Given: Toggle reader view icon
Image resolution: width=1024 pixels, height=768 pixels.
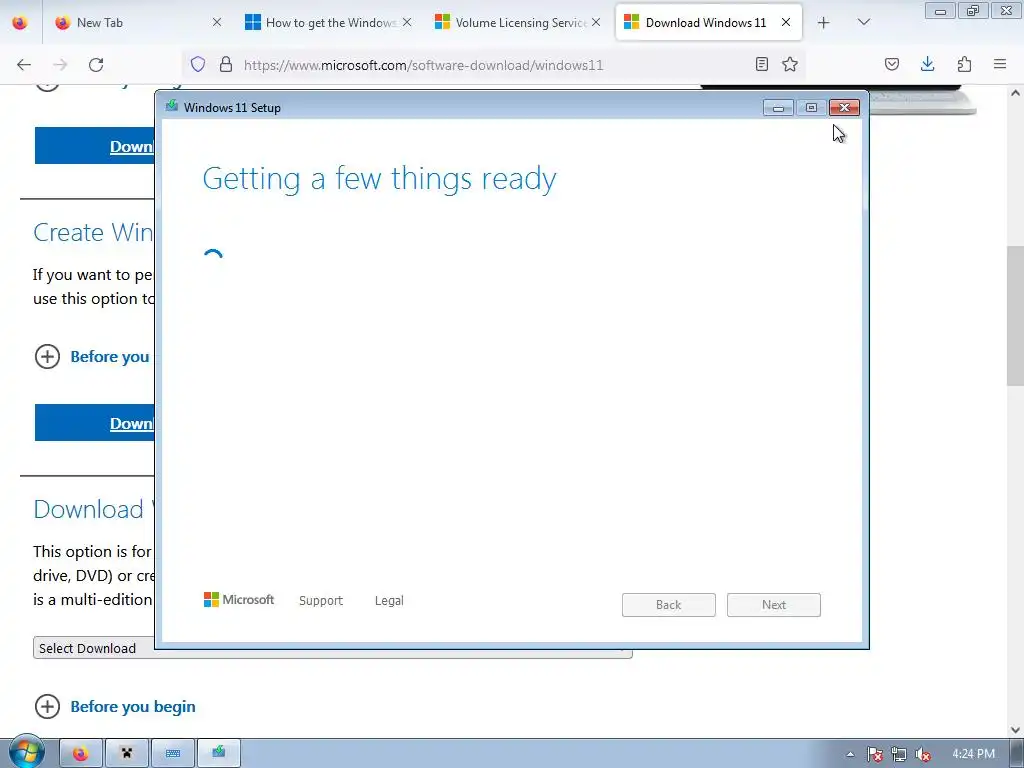Looking at the screenshot, I should 761,64.
